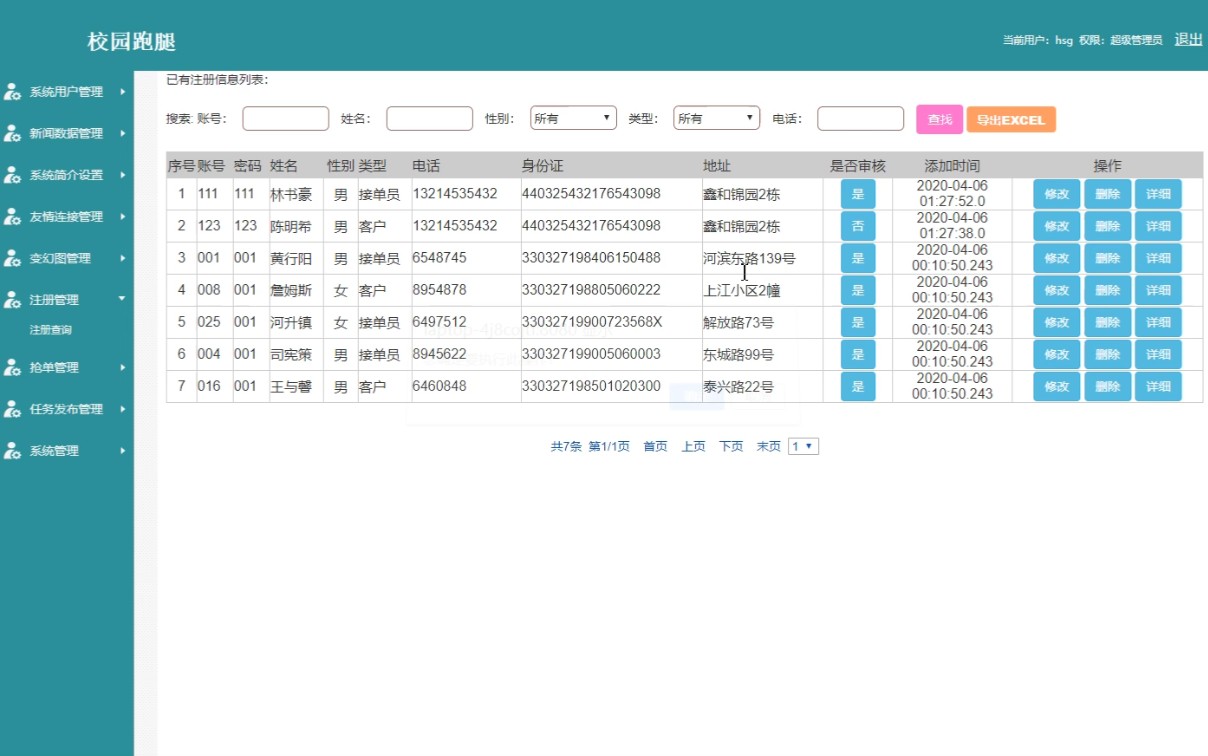Click the 身份证 column header
This screenshot has height=756, width=1208.
(x=542, y=166)
